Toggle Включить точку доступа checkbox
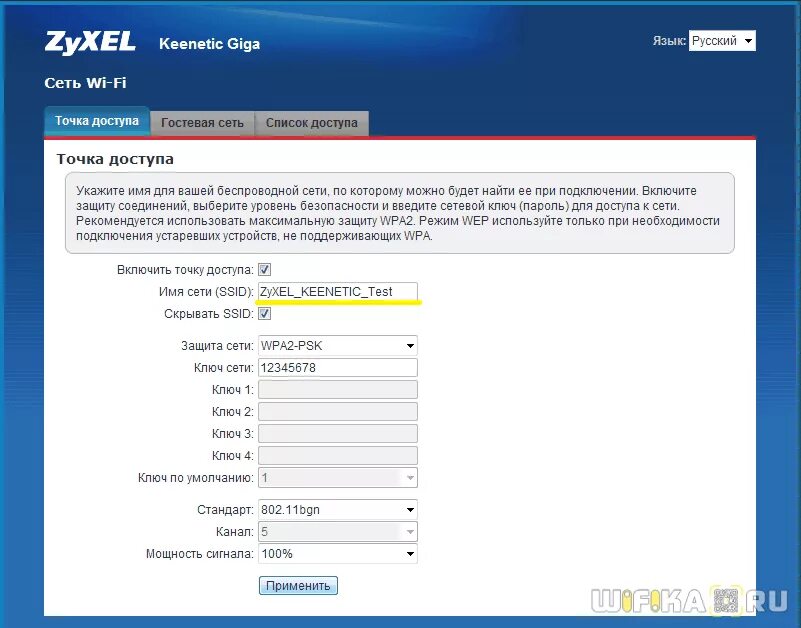Viewport: 801px width, 628px height. pos(265,269)
